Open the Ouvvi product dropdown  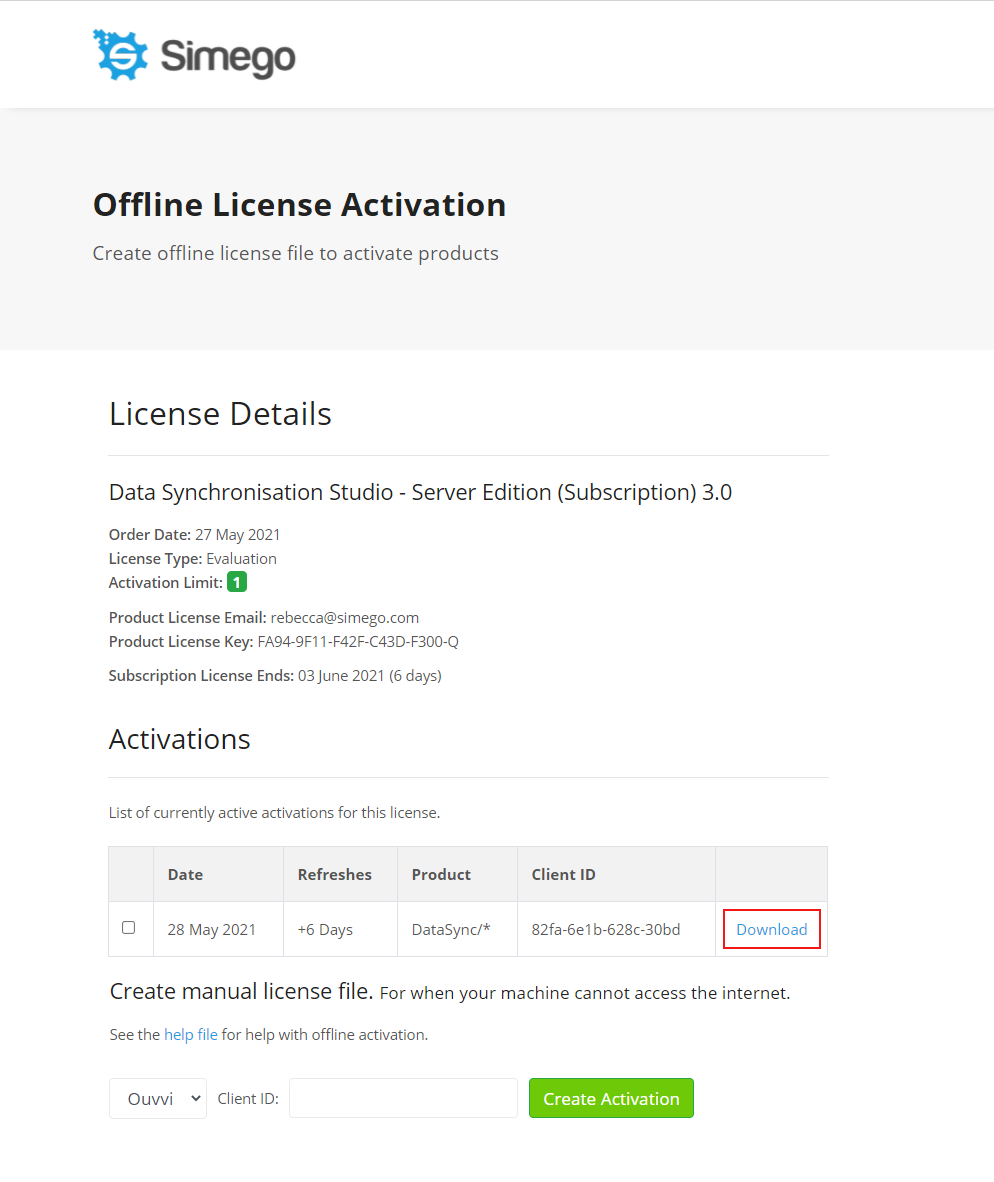coord(158,1098)
